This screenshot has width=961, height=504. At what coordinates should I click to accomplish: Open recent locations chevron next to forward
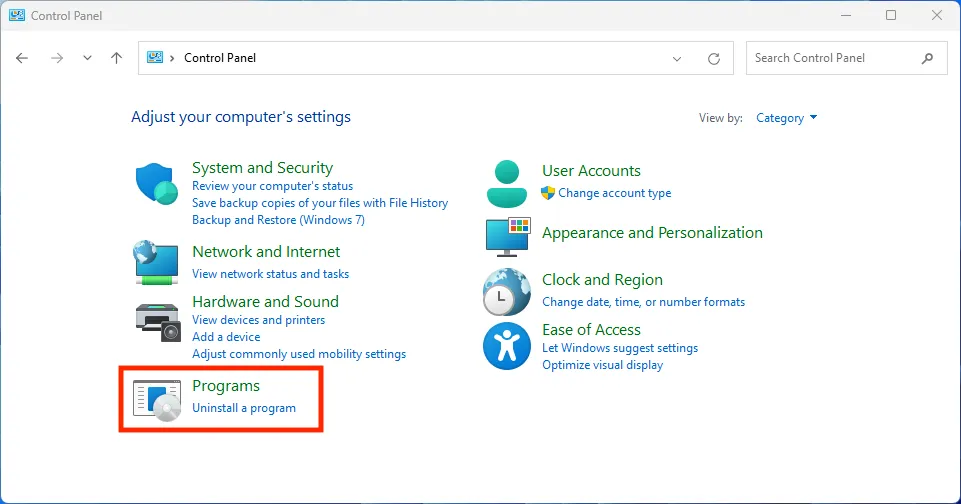(87, 58)
